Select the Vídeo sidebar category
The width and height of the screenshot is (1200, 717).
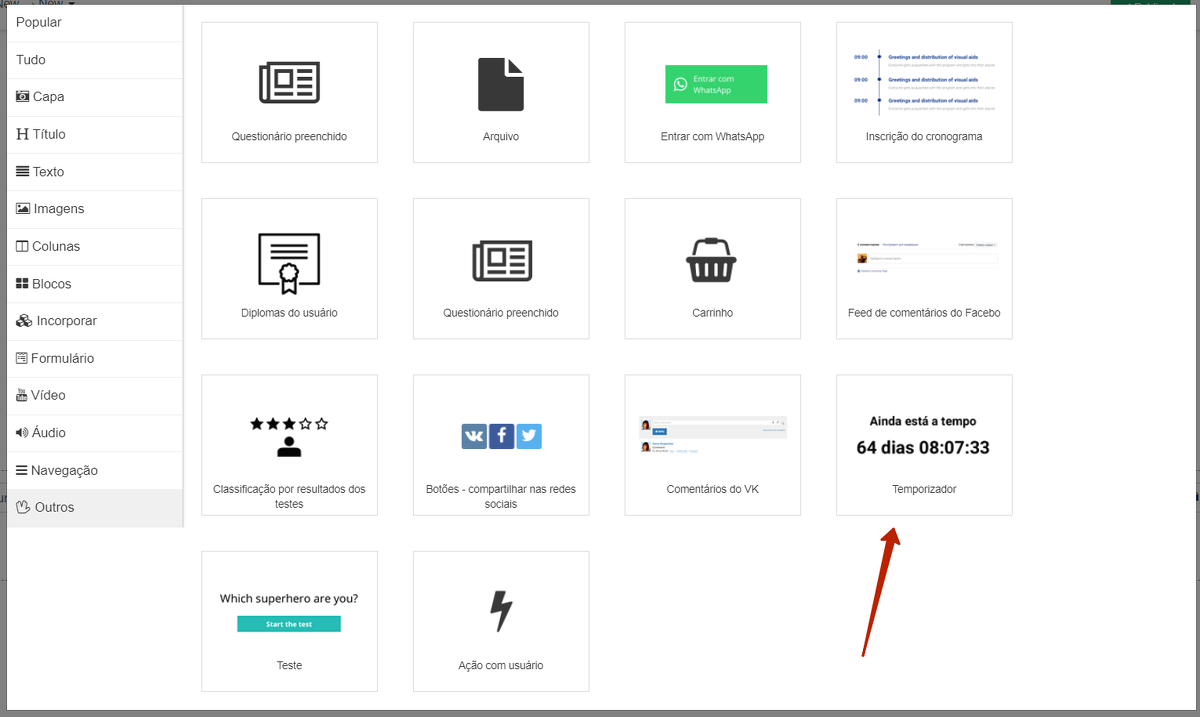pos(40,395)
